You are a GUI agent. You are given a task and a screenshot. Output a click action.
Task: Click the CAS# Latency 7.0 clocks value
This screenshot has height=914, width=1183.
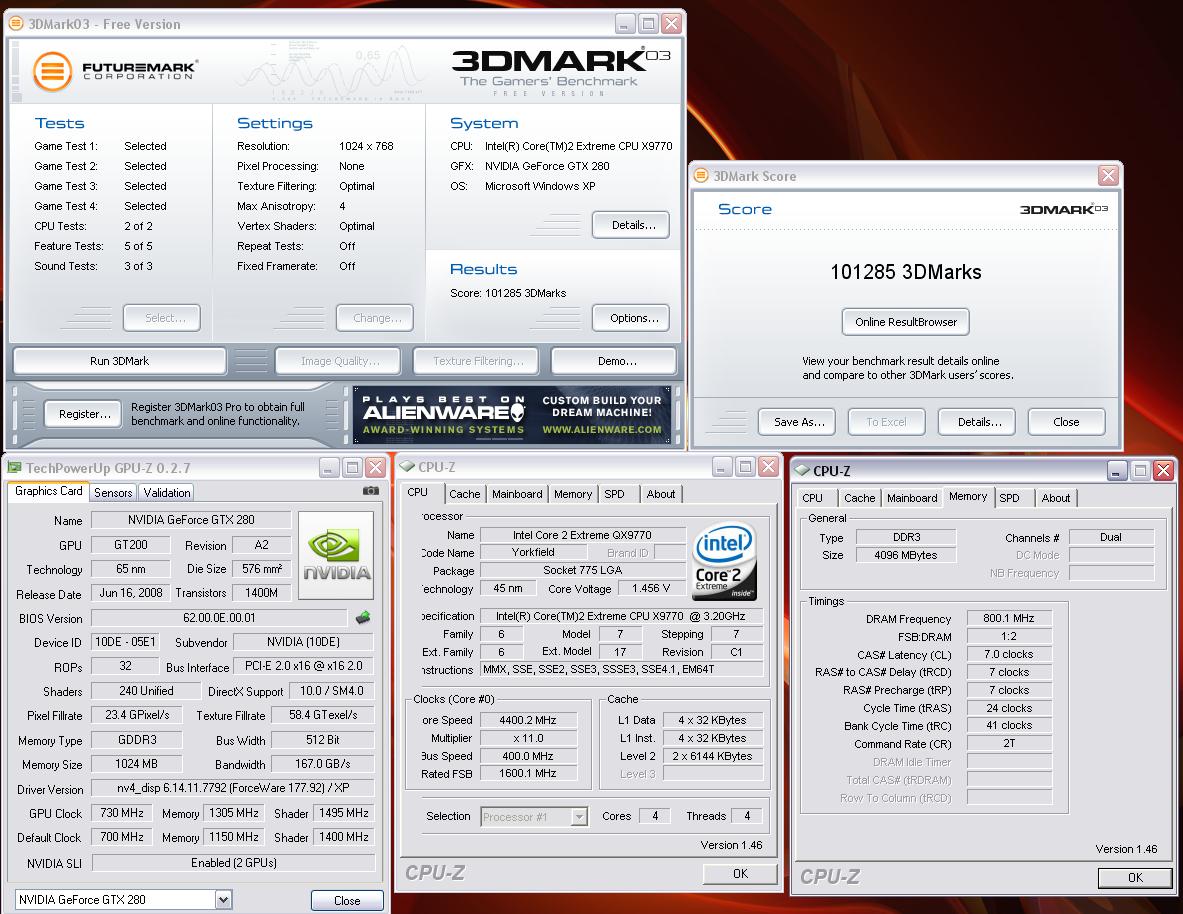1008,654
